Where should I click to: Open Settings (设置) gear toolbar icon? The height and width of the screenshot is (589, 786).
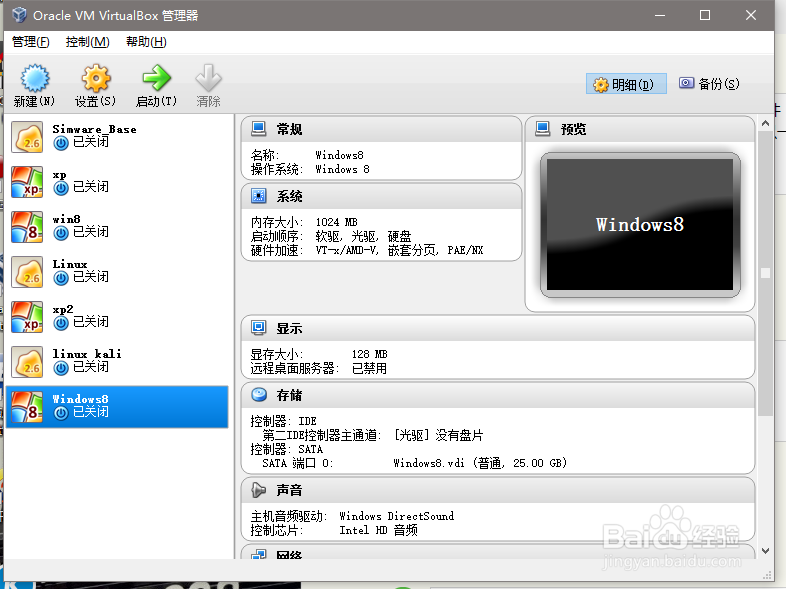[96, 78]
